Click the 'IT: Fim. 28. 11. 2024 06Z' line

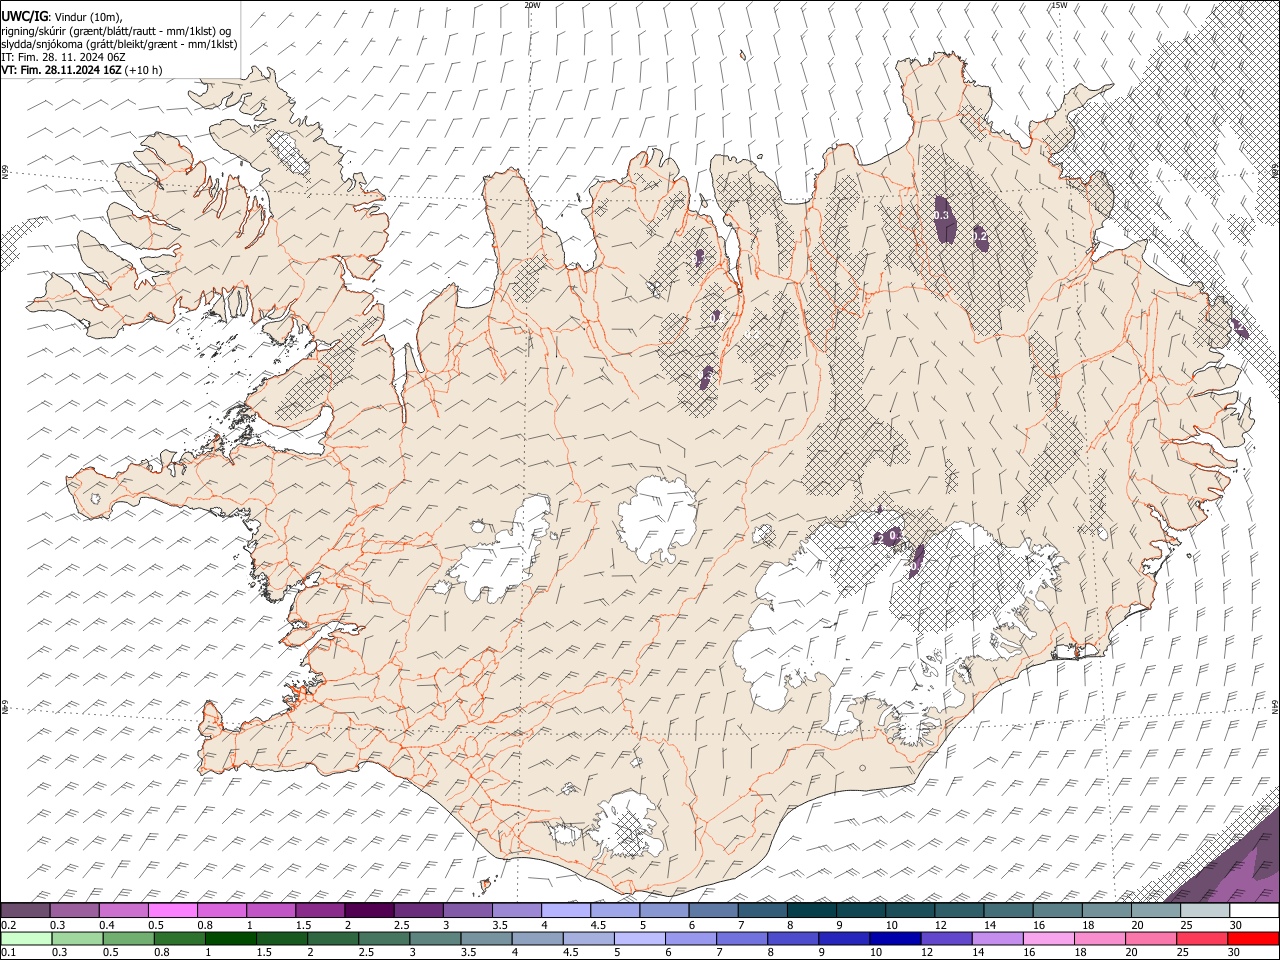(x=63, y=57)
